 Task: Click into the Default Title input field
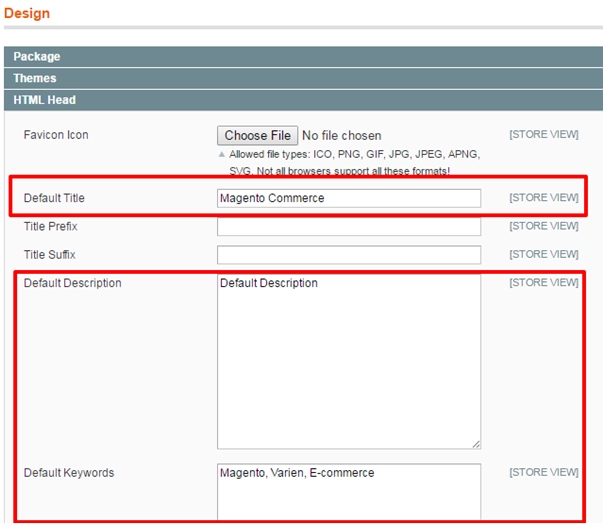pyautogui.click(x=349, y=198)
